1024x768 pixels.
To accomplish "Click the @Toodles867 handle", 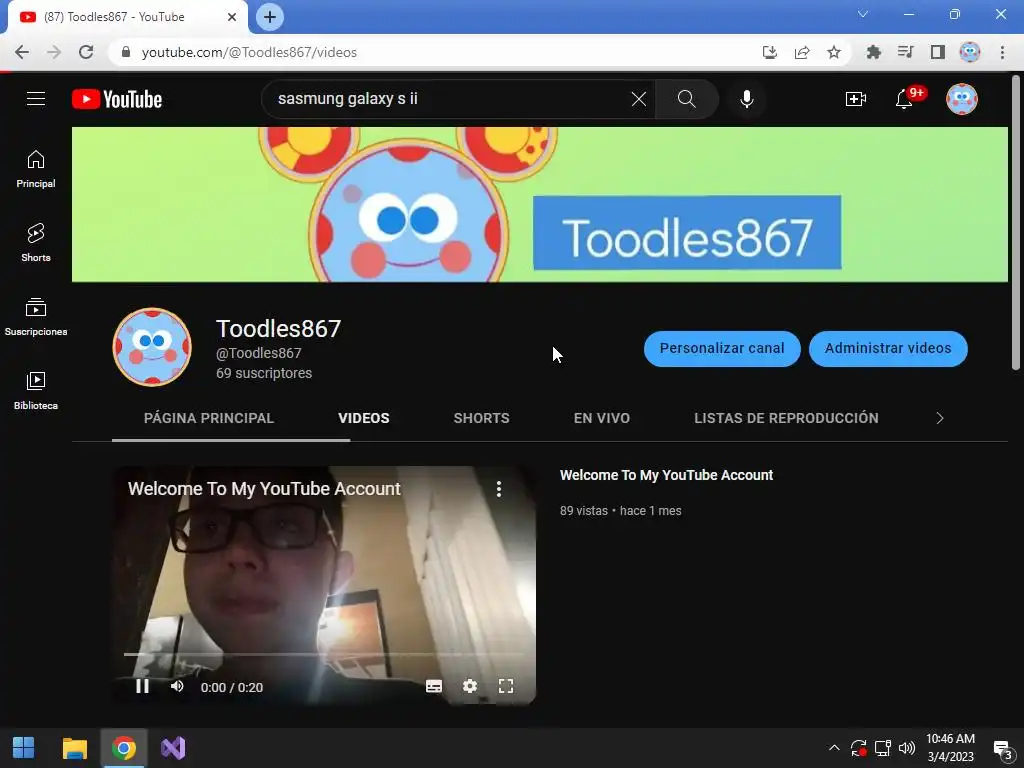I will tap(259, 353).
